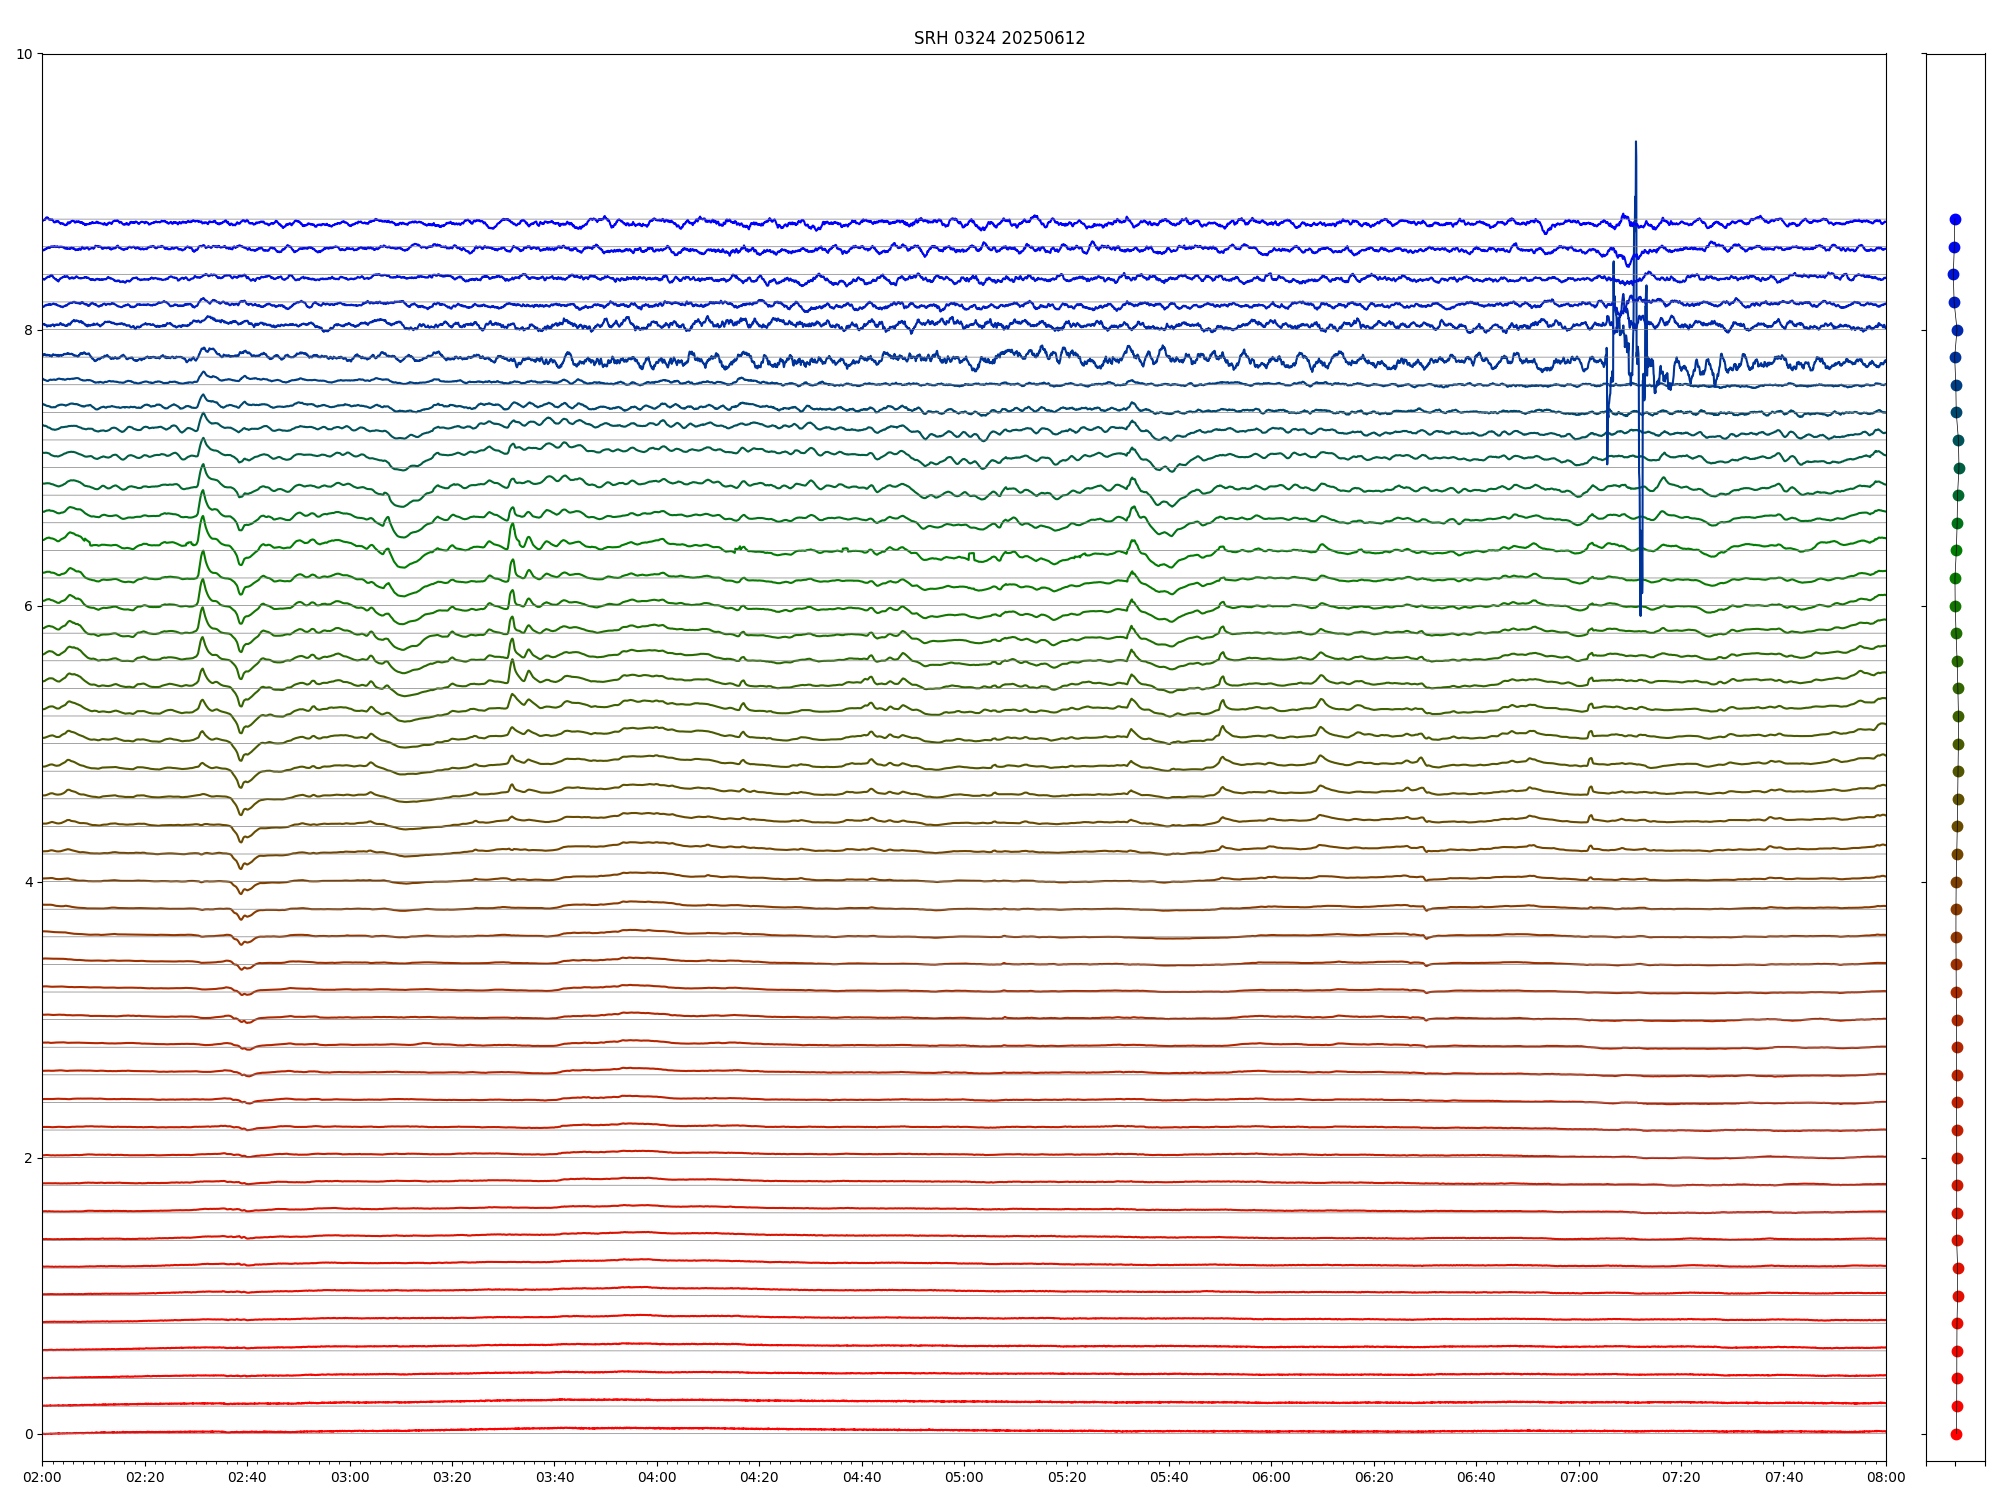Click y-axis label 4
Screen dimensions: 2000x1500
[28, 882]
